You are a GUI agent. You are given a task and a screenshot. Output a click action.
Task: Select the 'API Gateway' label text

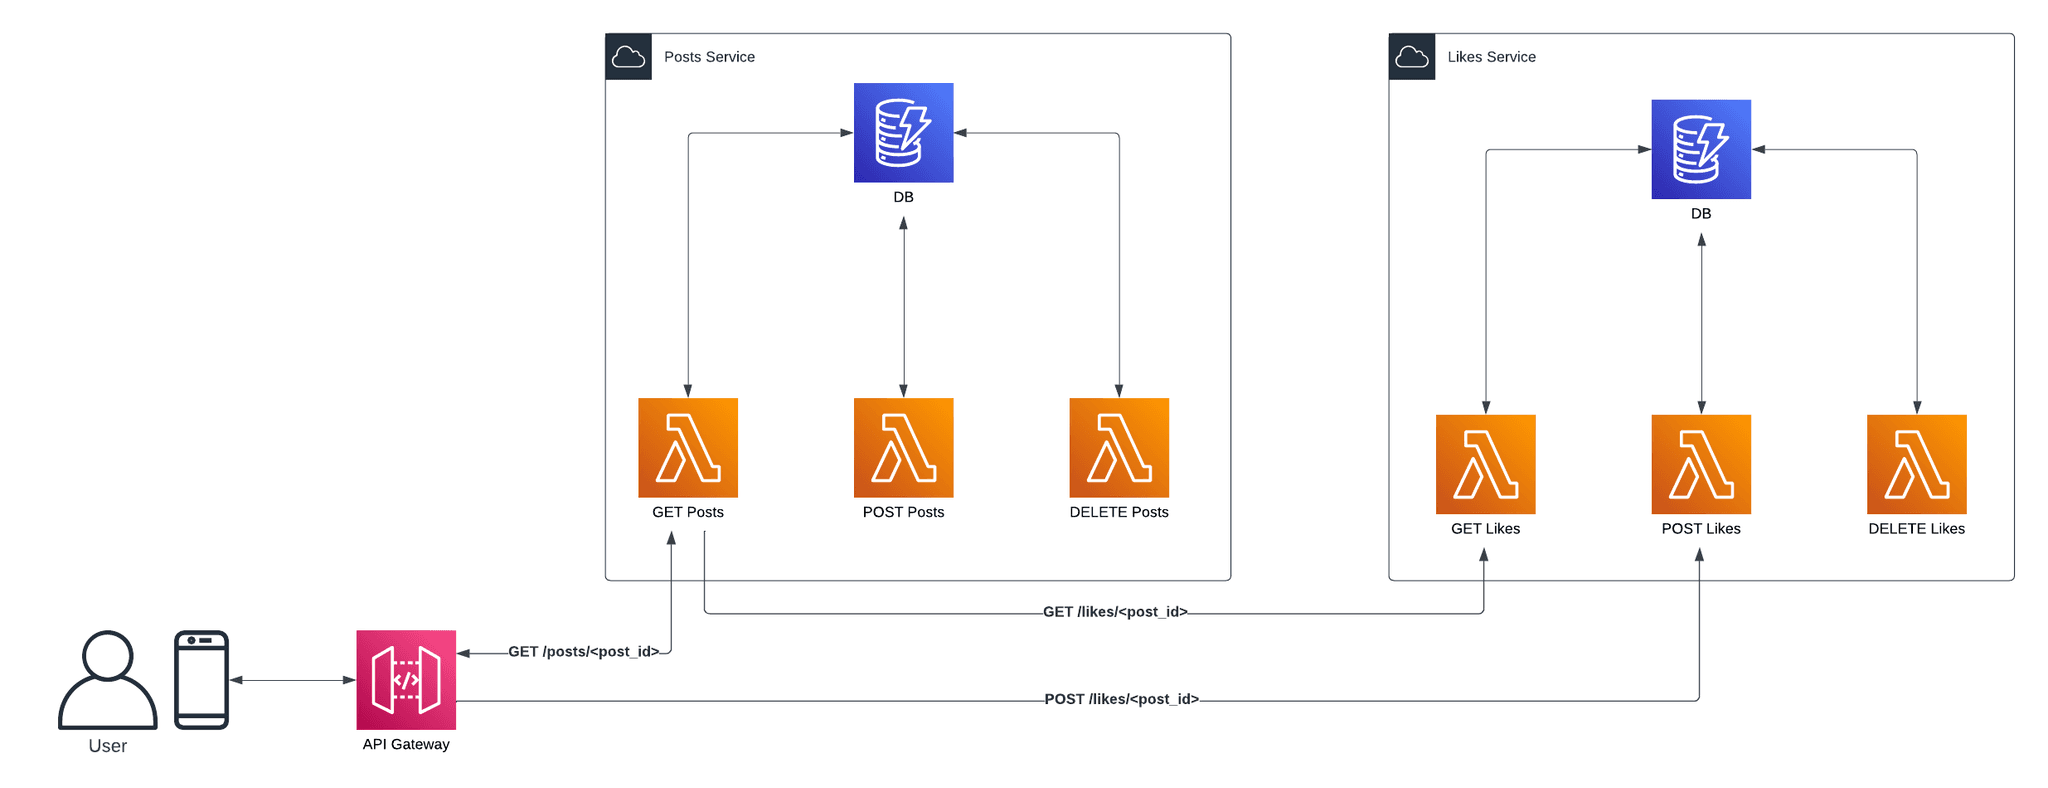point(406,744)
